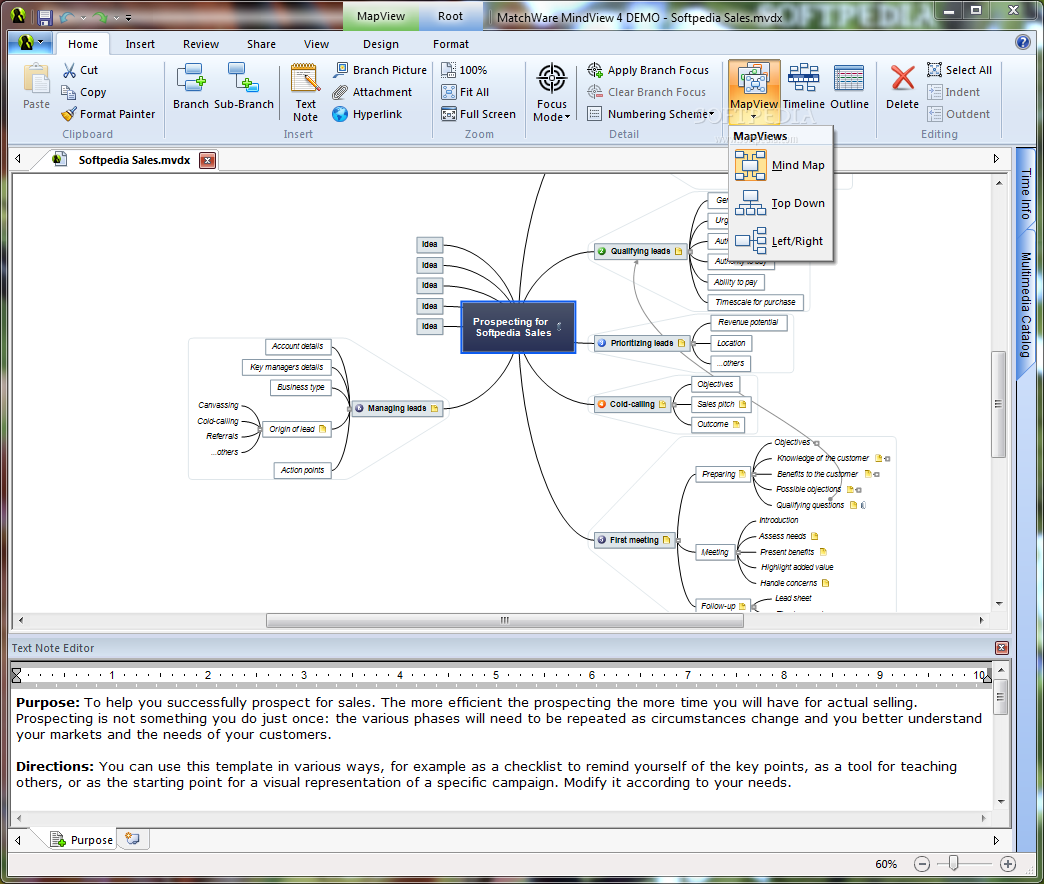This screenshot has height=884, width=1044.
Task: Click Clear Branch Focus
Action: click(647, 92)
